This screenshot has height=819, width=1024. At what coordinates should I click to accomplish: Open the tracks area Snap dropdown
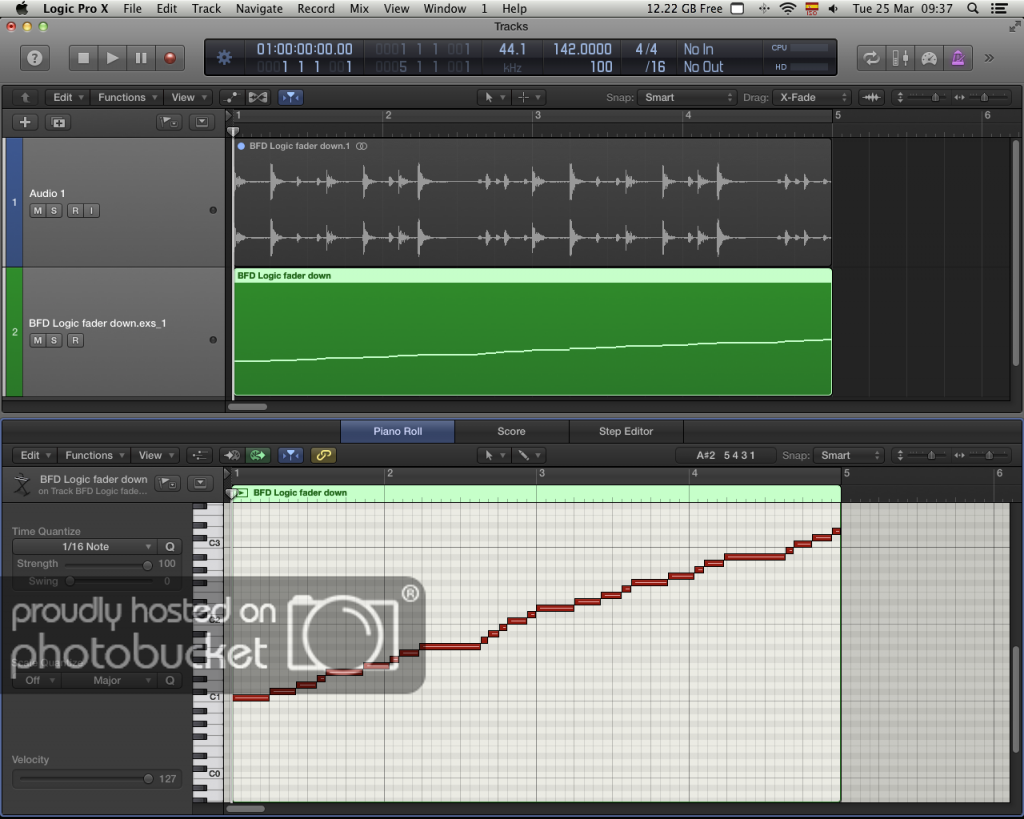[x=688, y=97]
